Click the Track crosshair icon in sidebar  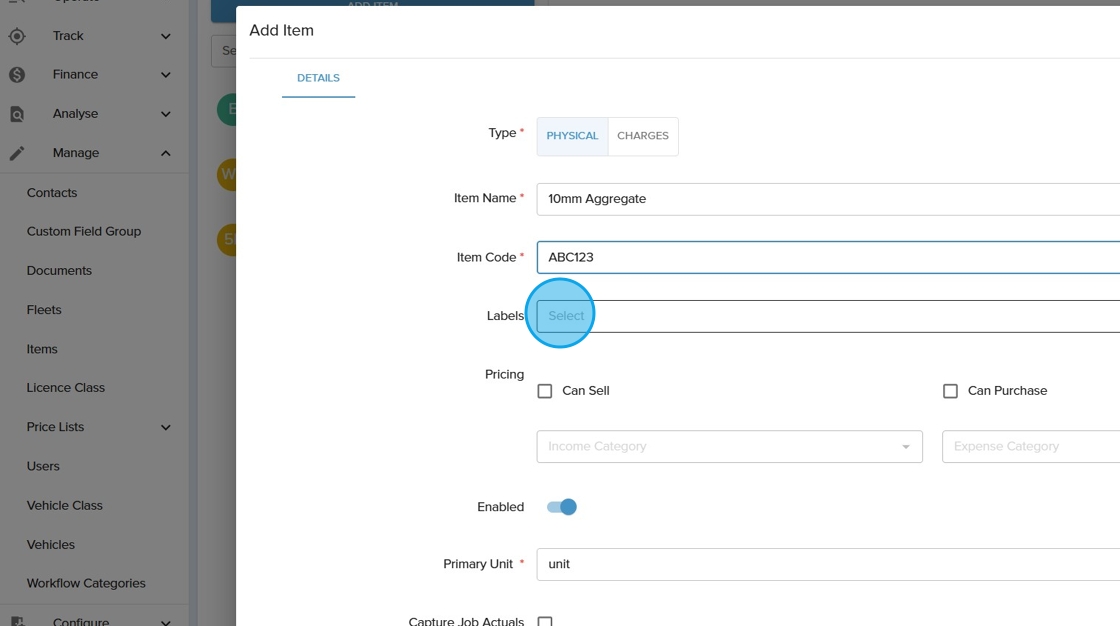17,36
